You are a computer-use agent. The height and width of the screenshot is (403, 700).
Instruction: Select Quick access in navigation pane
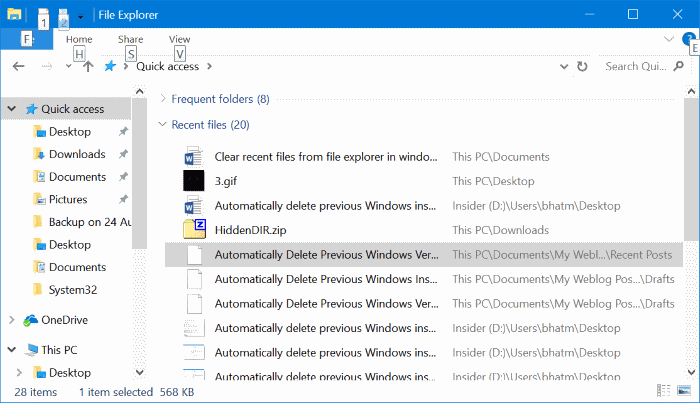tap(72, 109)
